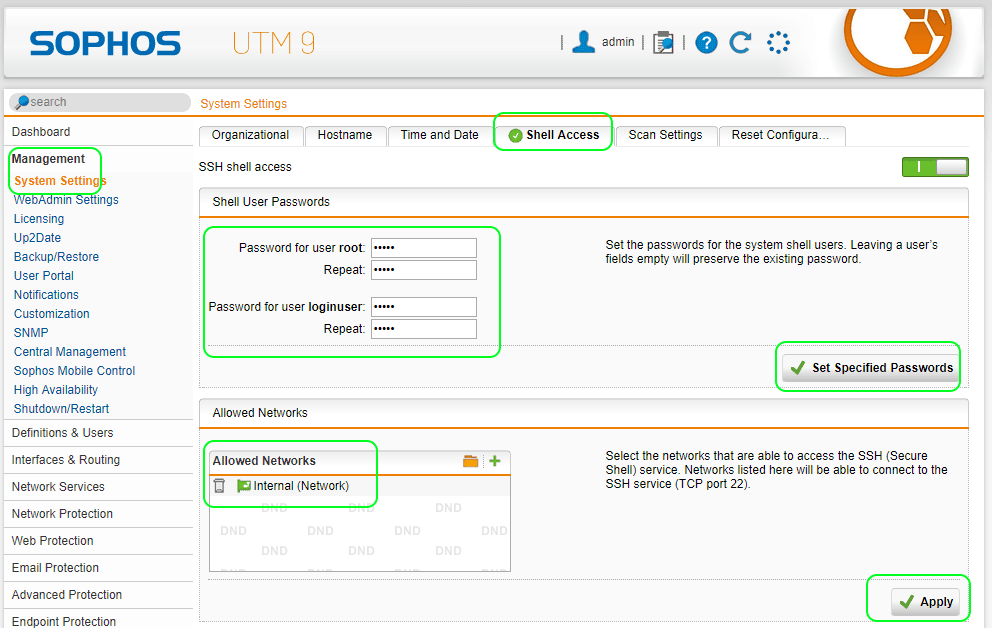The width and height of the screenshot is (992, 628).
Task: Click the admin username text
Action: click(x=618, y=42)
